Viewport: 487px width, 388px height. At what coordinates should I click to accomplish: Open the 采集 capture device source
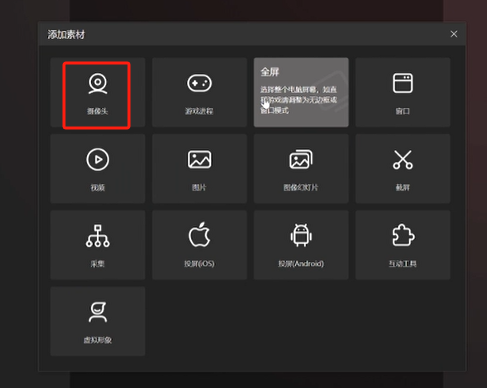click(x=98, y=245)
